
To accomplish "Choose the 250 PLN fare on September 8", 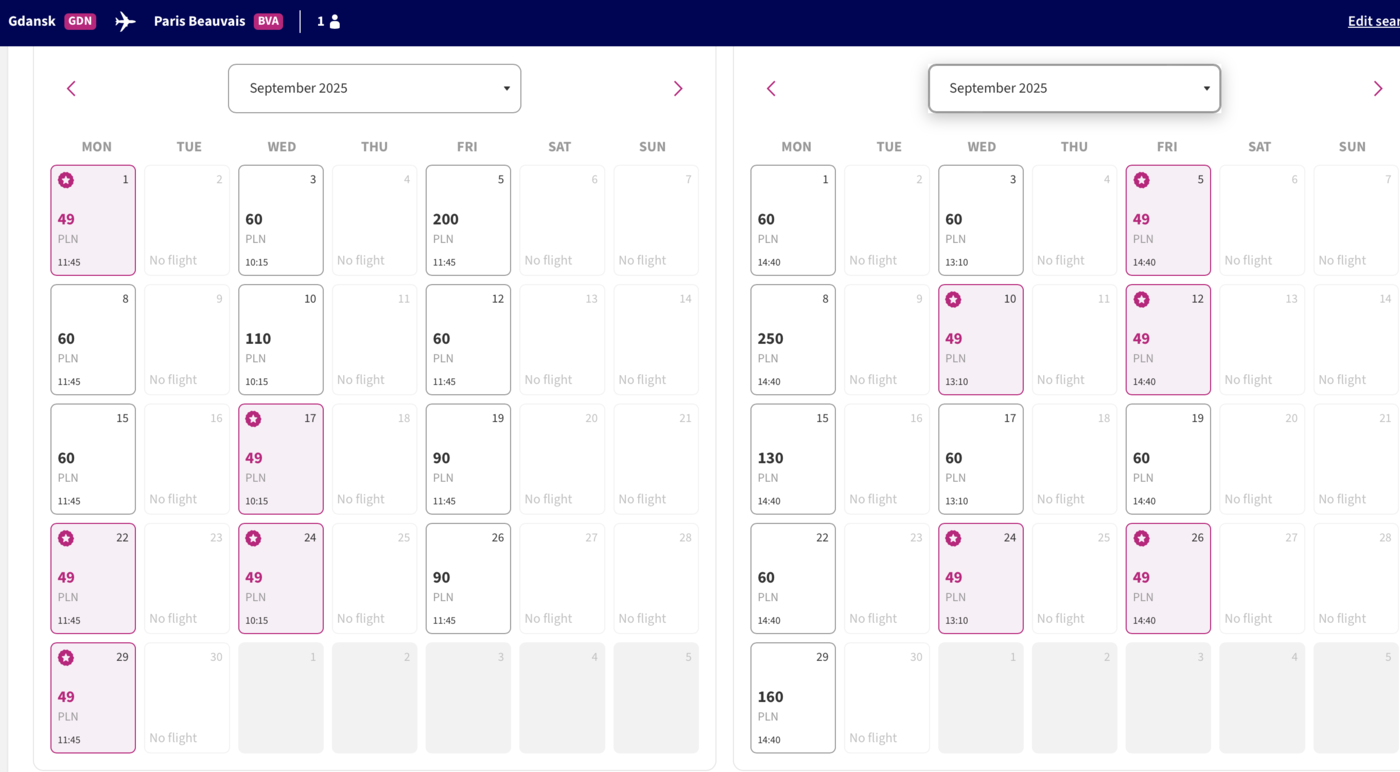I will (793, 340).
